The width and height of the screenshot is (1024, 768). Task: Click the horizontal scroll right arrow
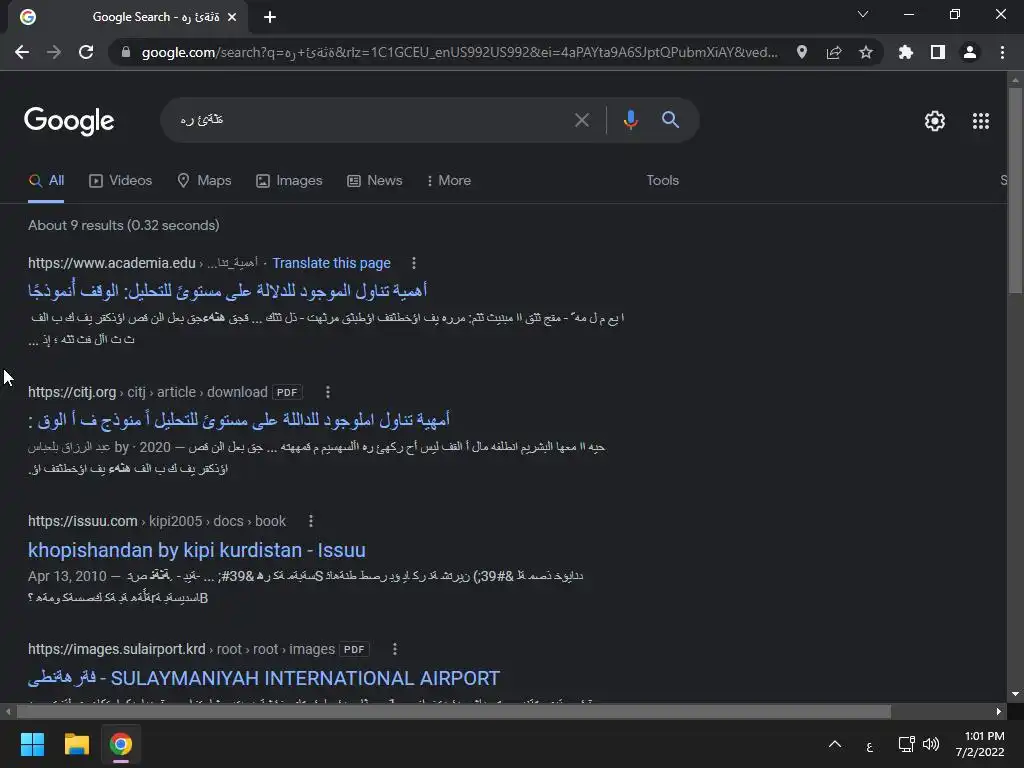click(x=999, y=711)
